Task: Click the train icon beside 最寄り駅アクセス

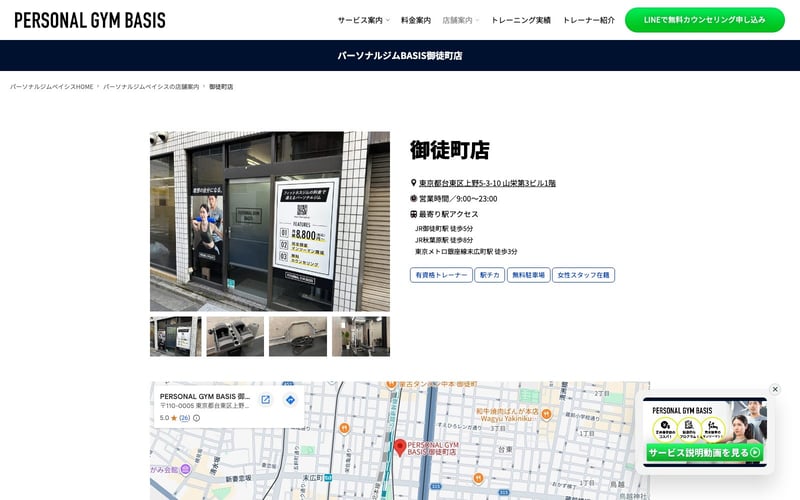Action: (414, 214)
